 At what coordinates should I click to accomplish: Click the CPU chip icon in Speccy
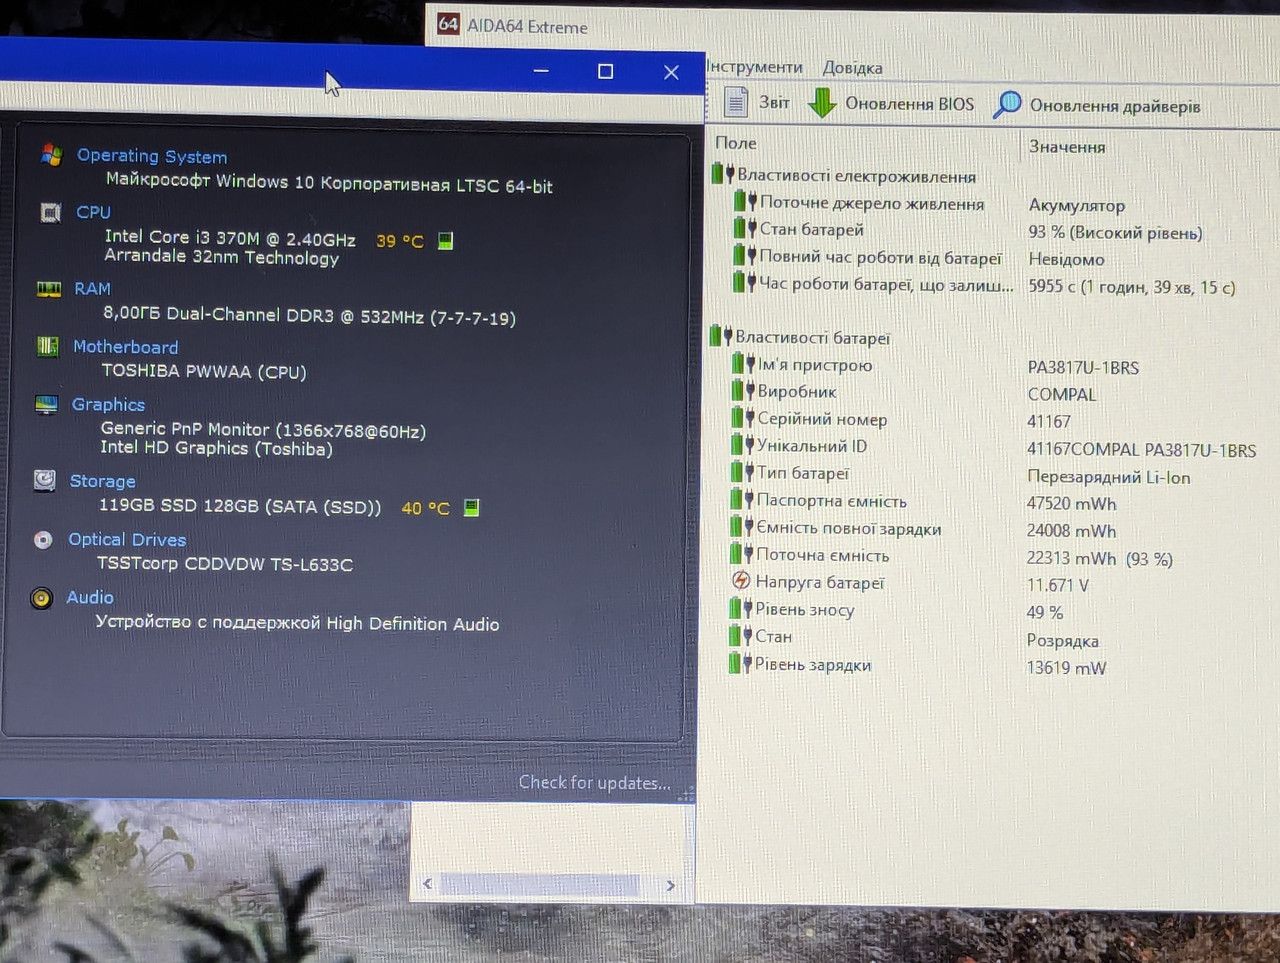50,212
